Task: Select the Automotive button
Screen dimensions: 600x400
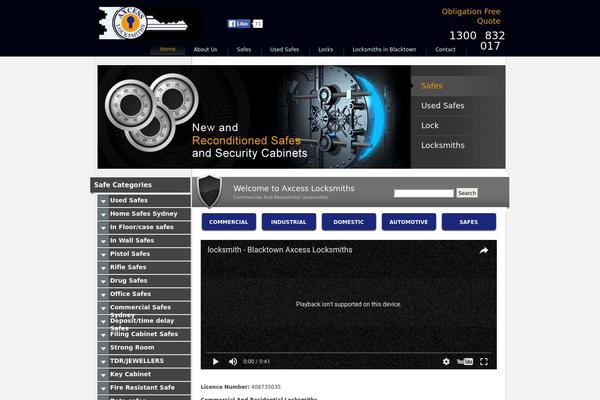Action: (409, 222)
